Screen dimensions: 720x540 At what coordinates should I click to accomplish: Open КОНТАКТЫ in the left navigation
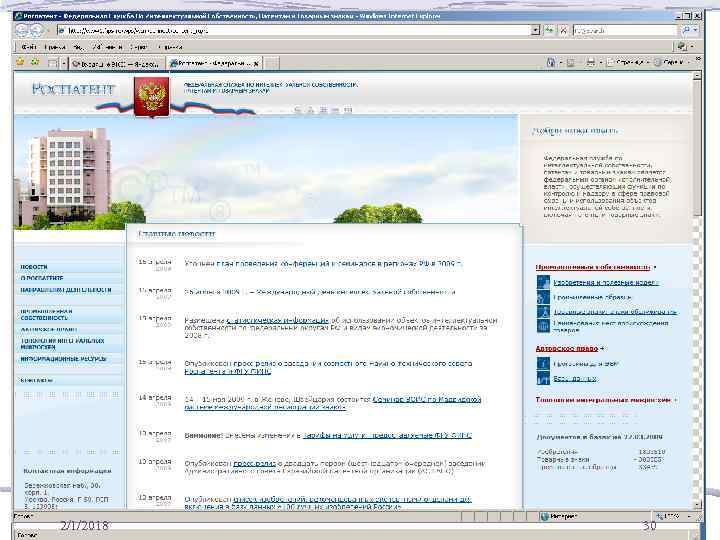pos(36,380)
